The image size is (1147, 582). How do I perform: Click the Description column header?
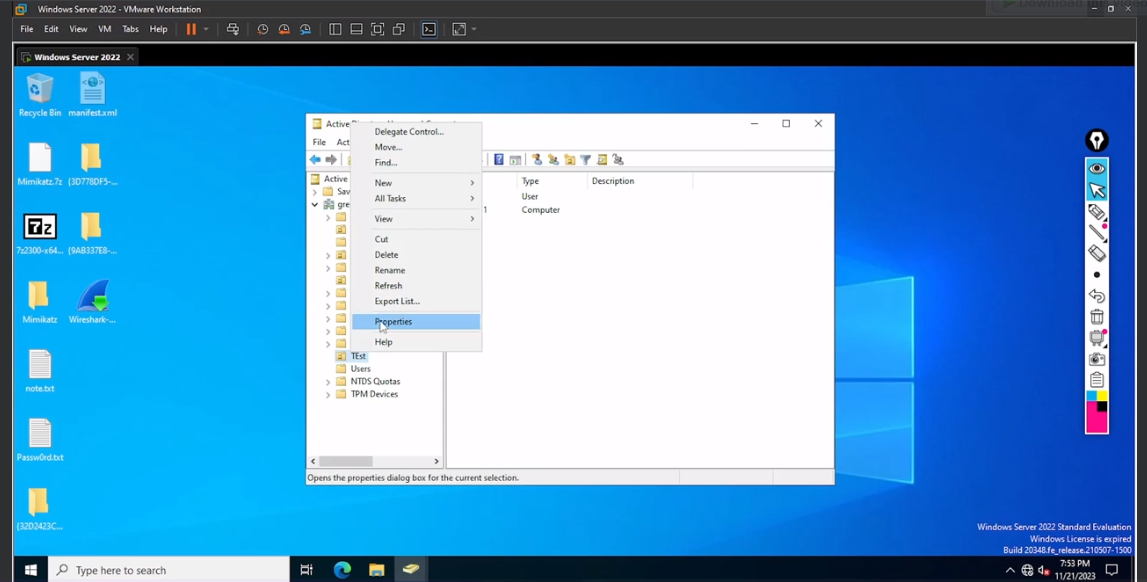(639, 181)
